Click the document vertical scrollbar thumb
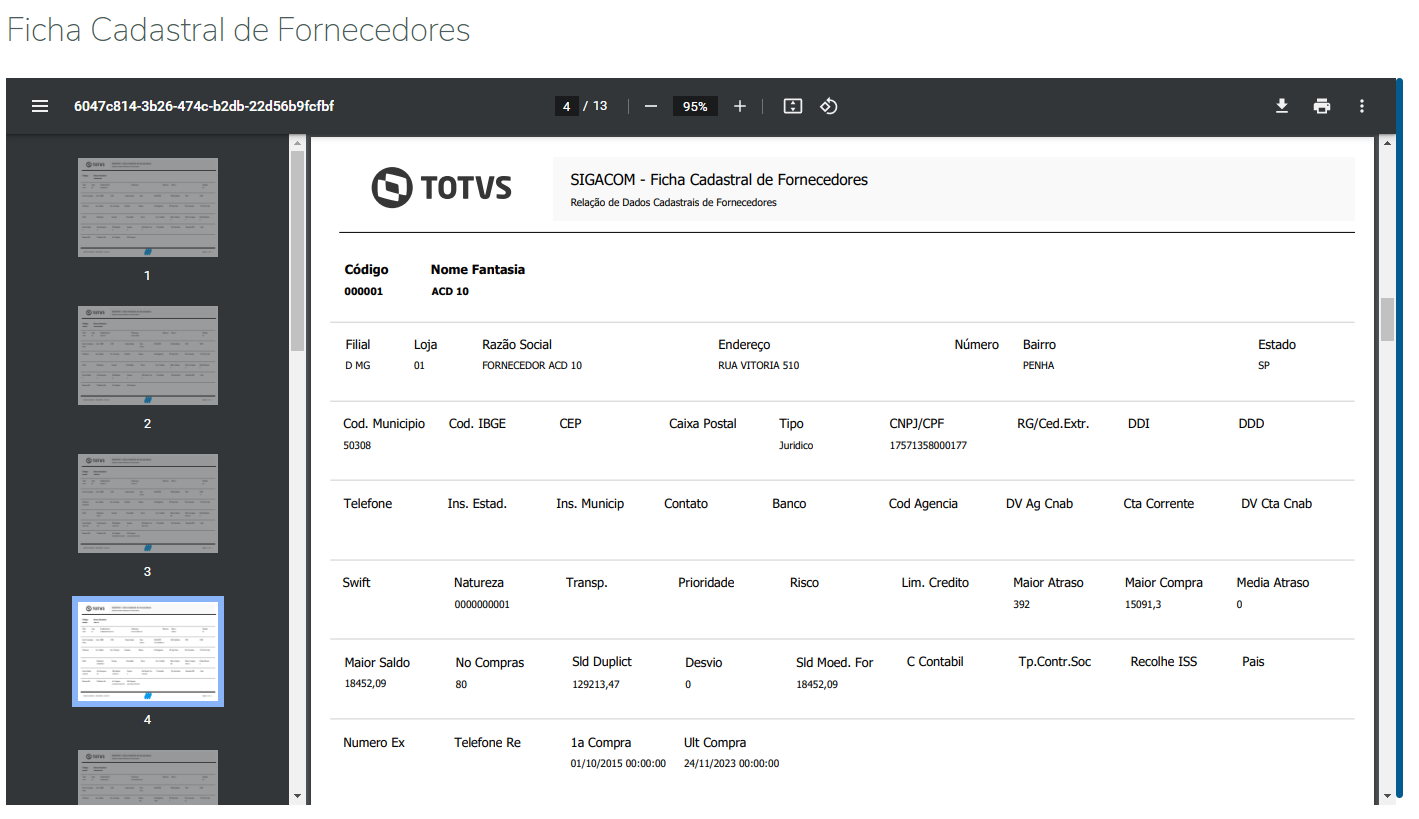 1387,319
